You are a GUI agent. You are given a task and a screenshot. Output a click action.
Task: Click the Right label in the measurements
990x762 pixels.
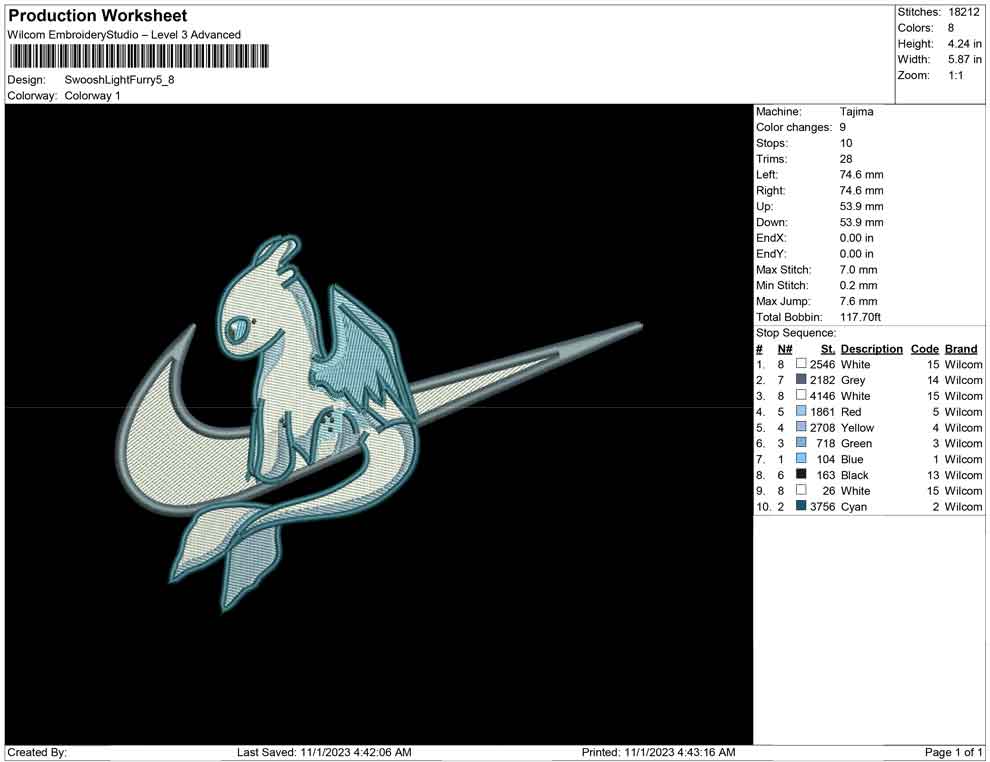click(x=771, y=191)
